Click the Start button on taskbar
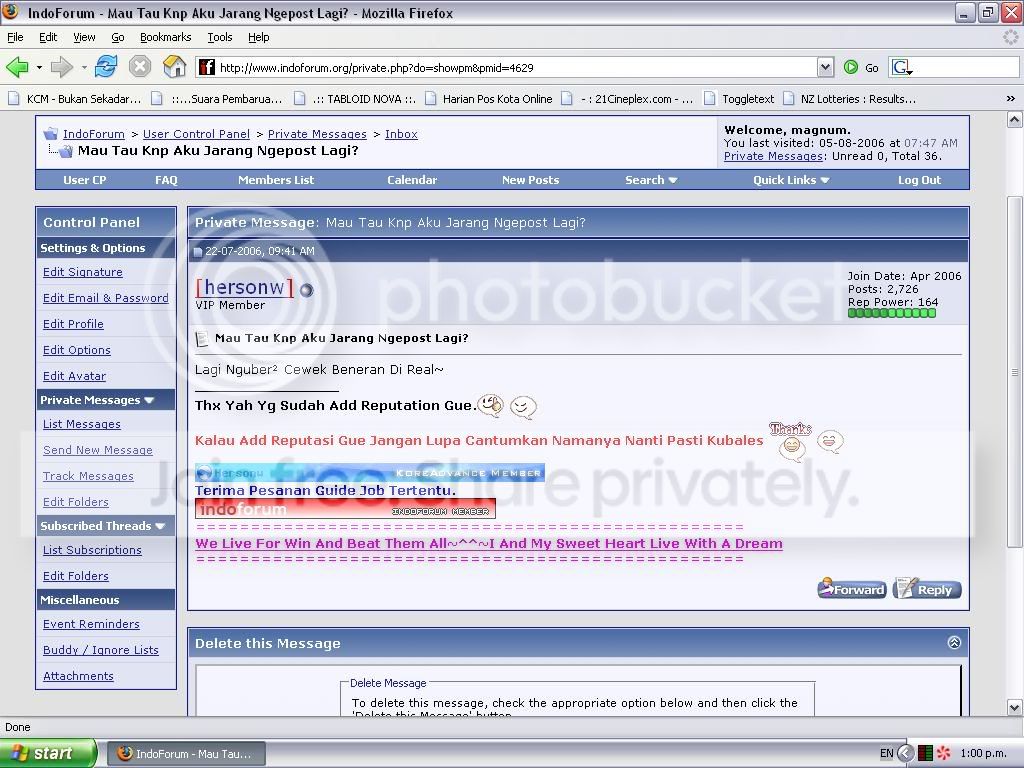The width and height of the screenshot is (1024, 768). 48,753
